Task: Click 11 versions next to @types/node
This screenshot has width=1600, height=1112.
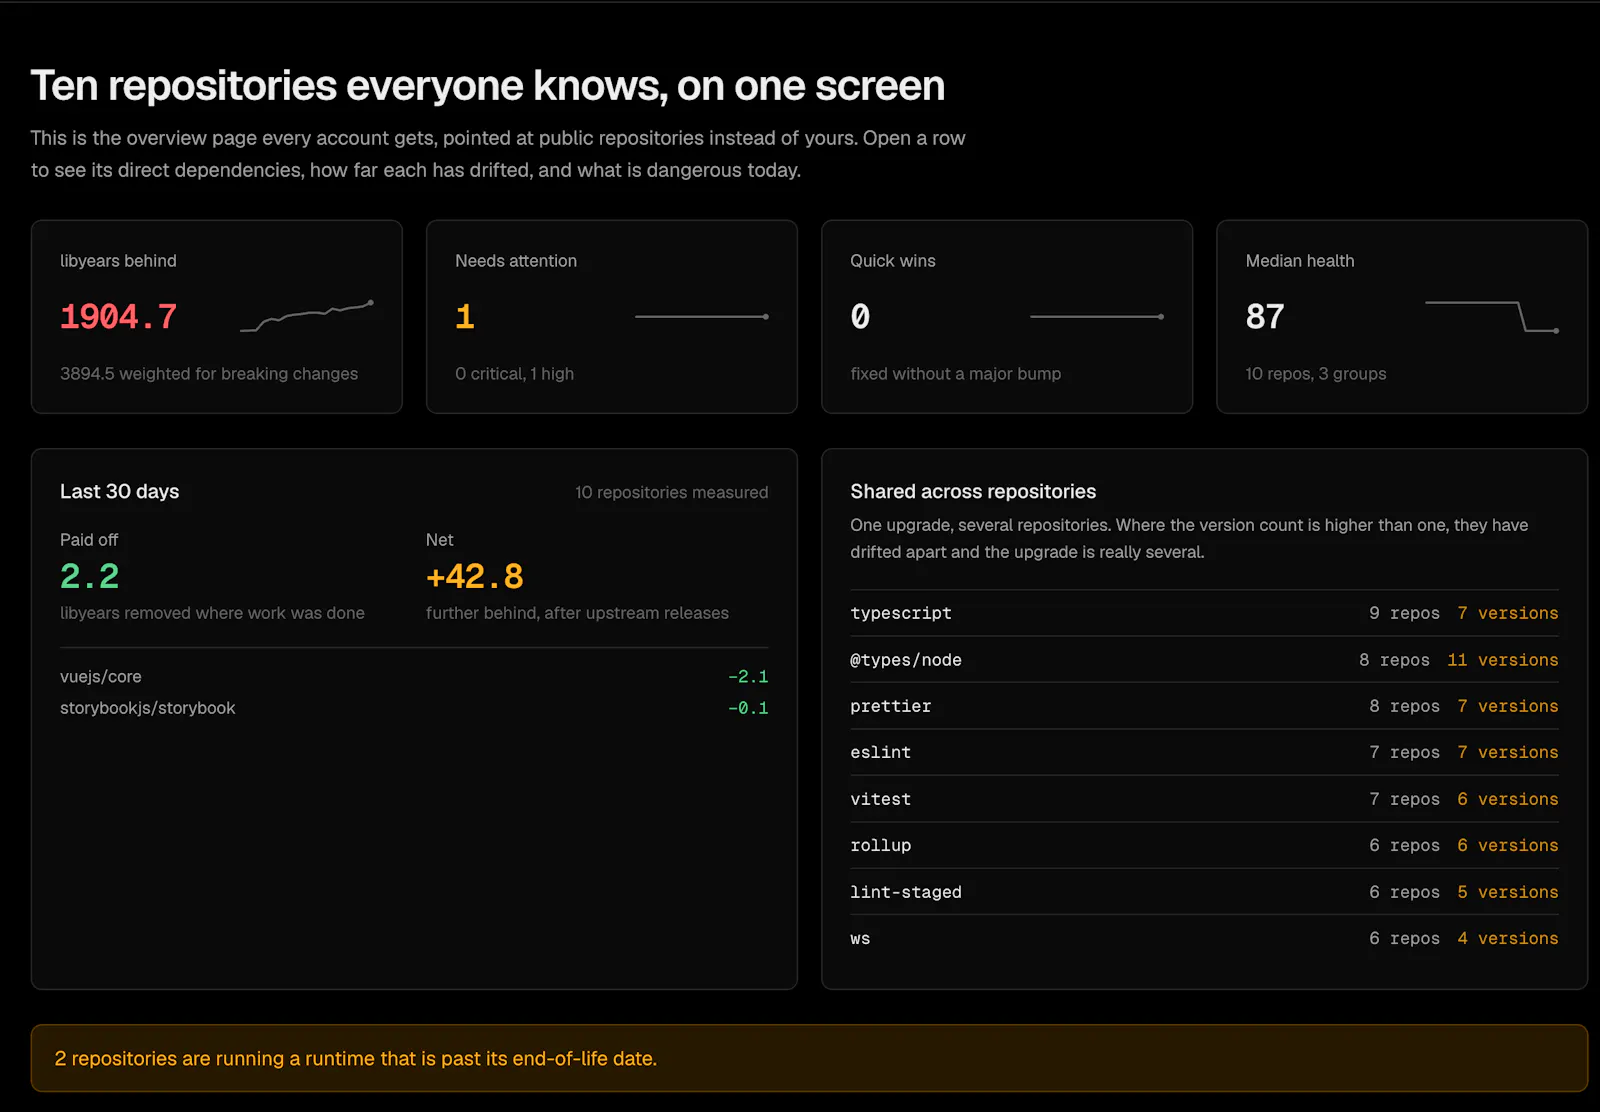Action: pos(1502,660)
